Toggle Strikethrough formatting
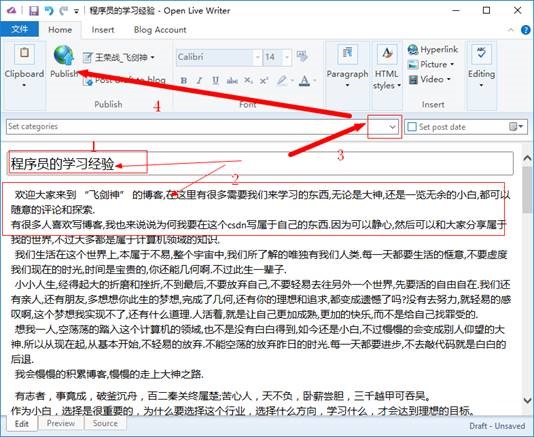Viewport: 534px width, 437px height. [232, 80]
